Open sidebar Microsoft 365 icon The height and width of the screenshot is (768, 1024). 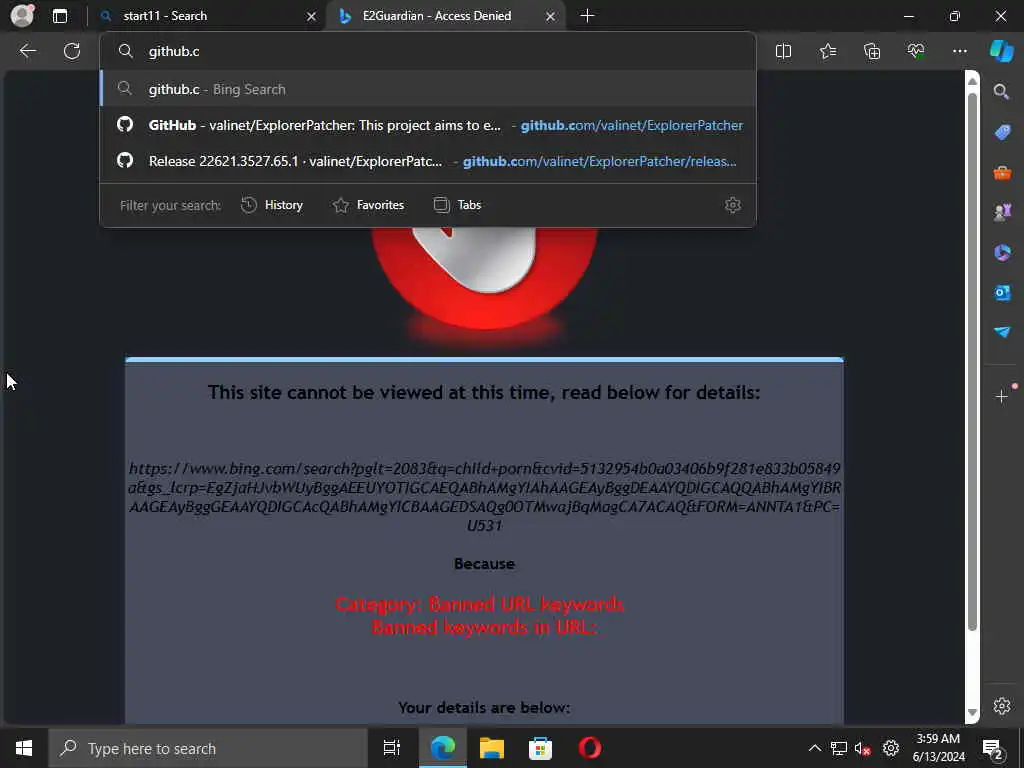pyautogui.click(x=1002, y=252)
